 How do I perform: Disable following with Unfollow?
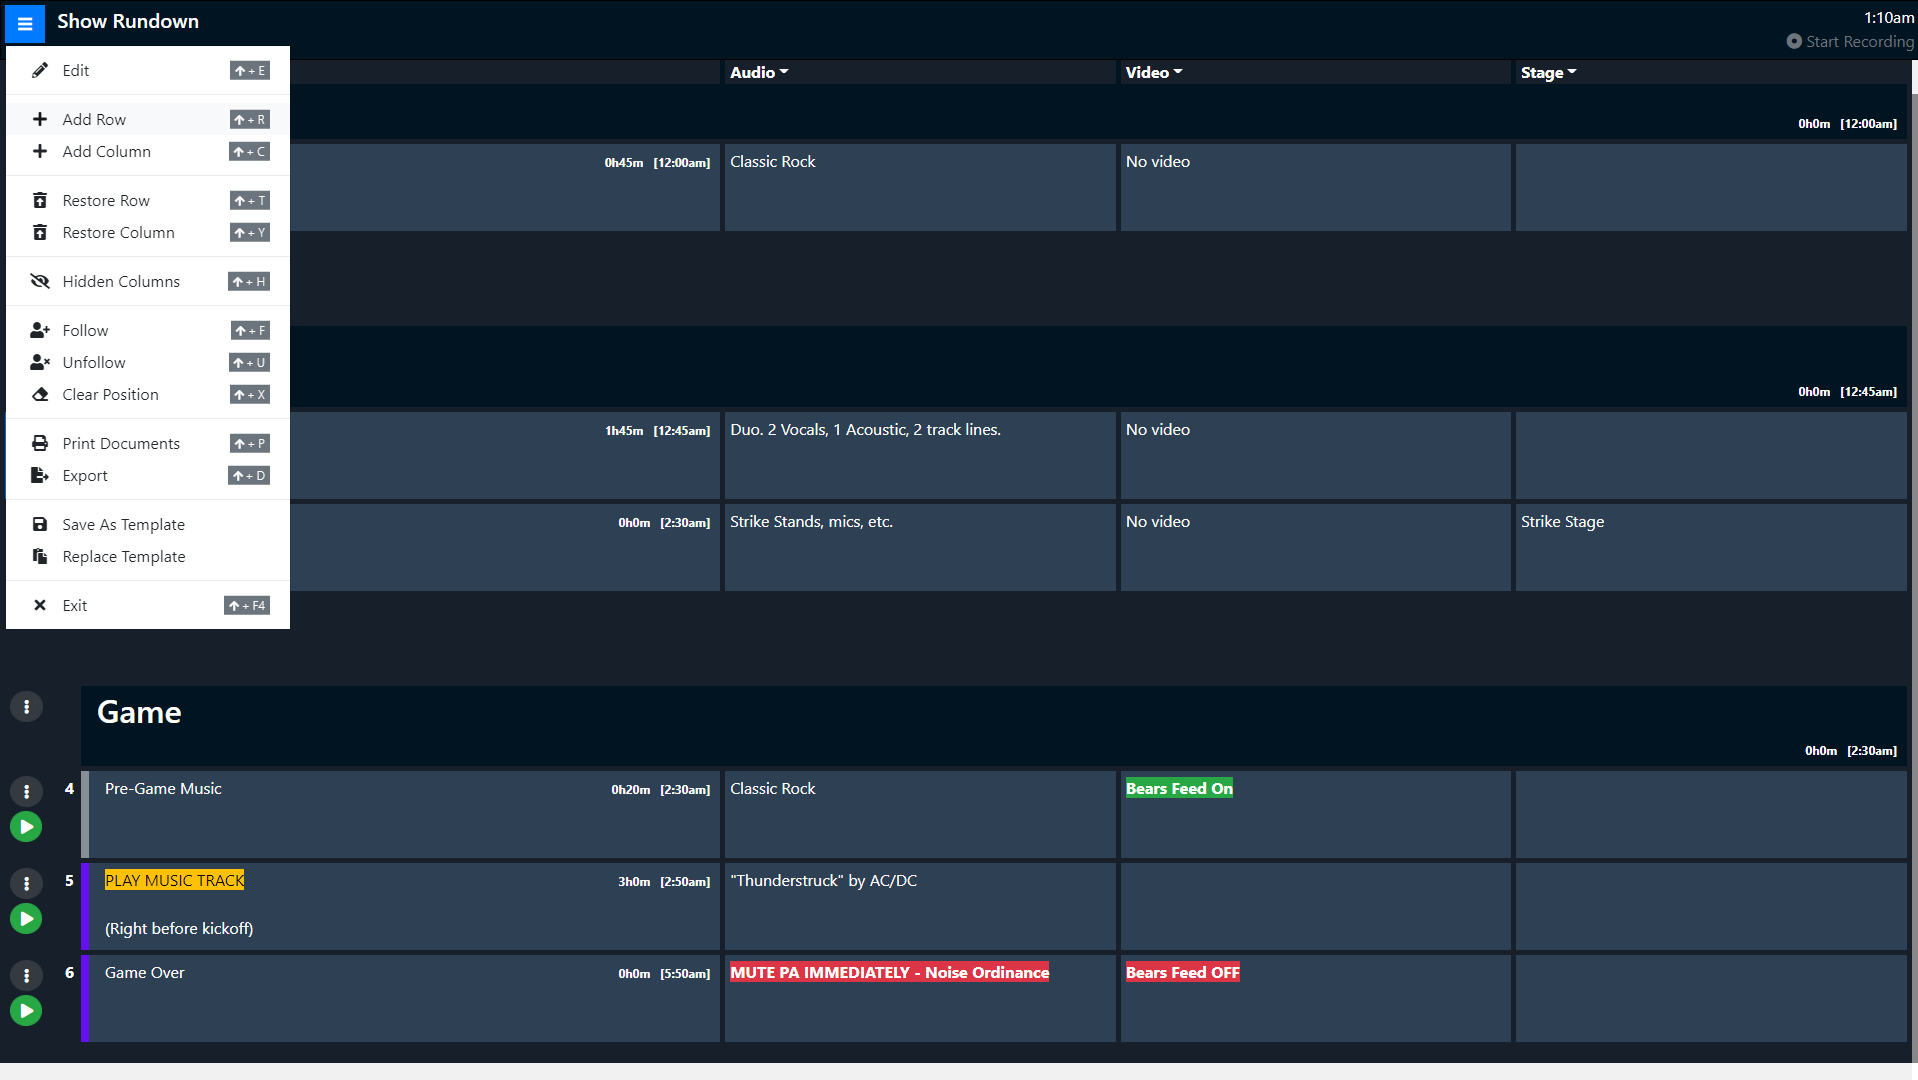(x=40, y=362)
